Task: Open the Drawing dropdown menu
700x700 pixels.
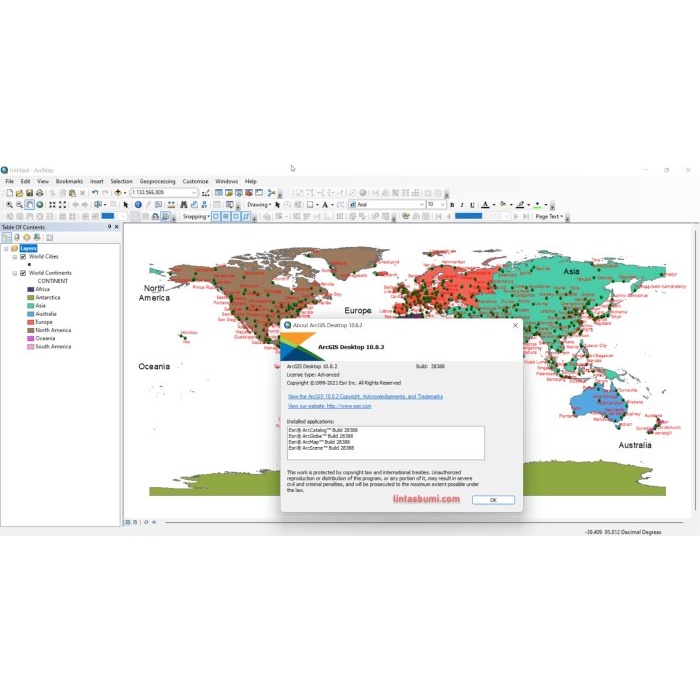Action: pos(259,204)
